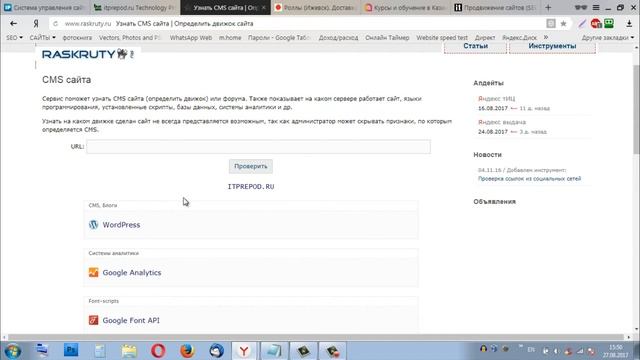Viewport: 640px width, 360px height.
Task: Go back with the browser back arrow
Action: (13, 24)
